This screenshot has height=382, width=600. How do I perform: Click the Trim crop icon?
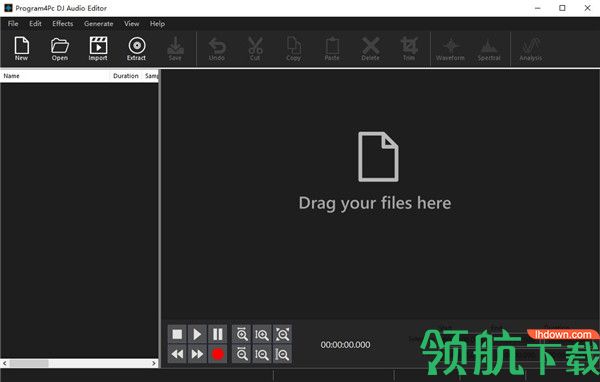pyautogui.click(x=409, y=48)
